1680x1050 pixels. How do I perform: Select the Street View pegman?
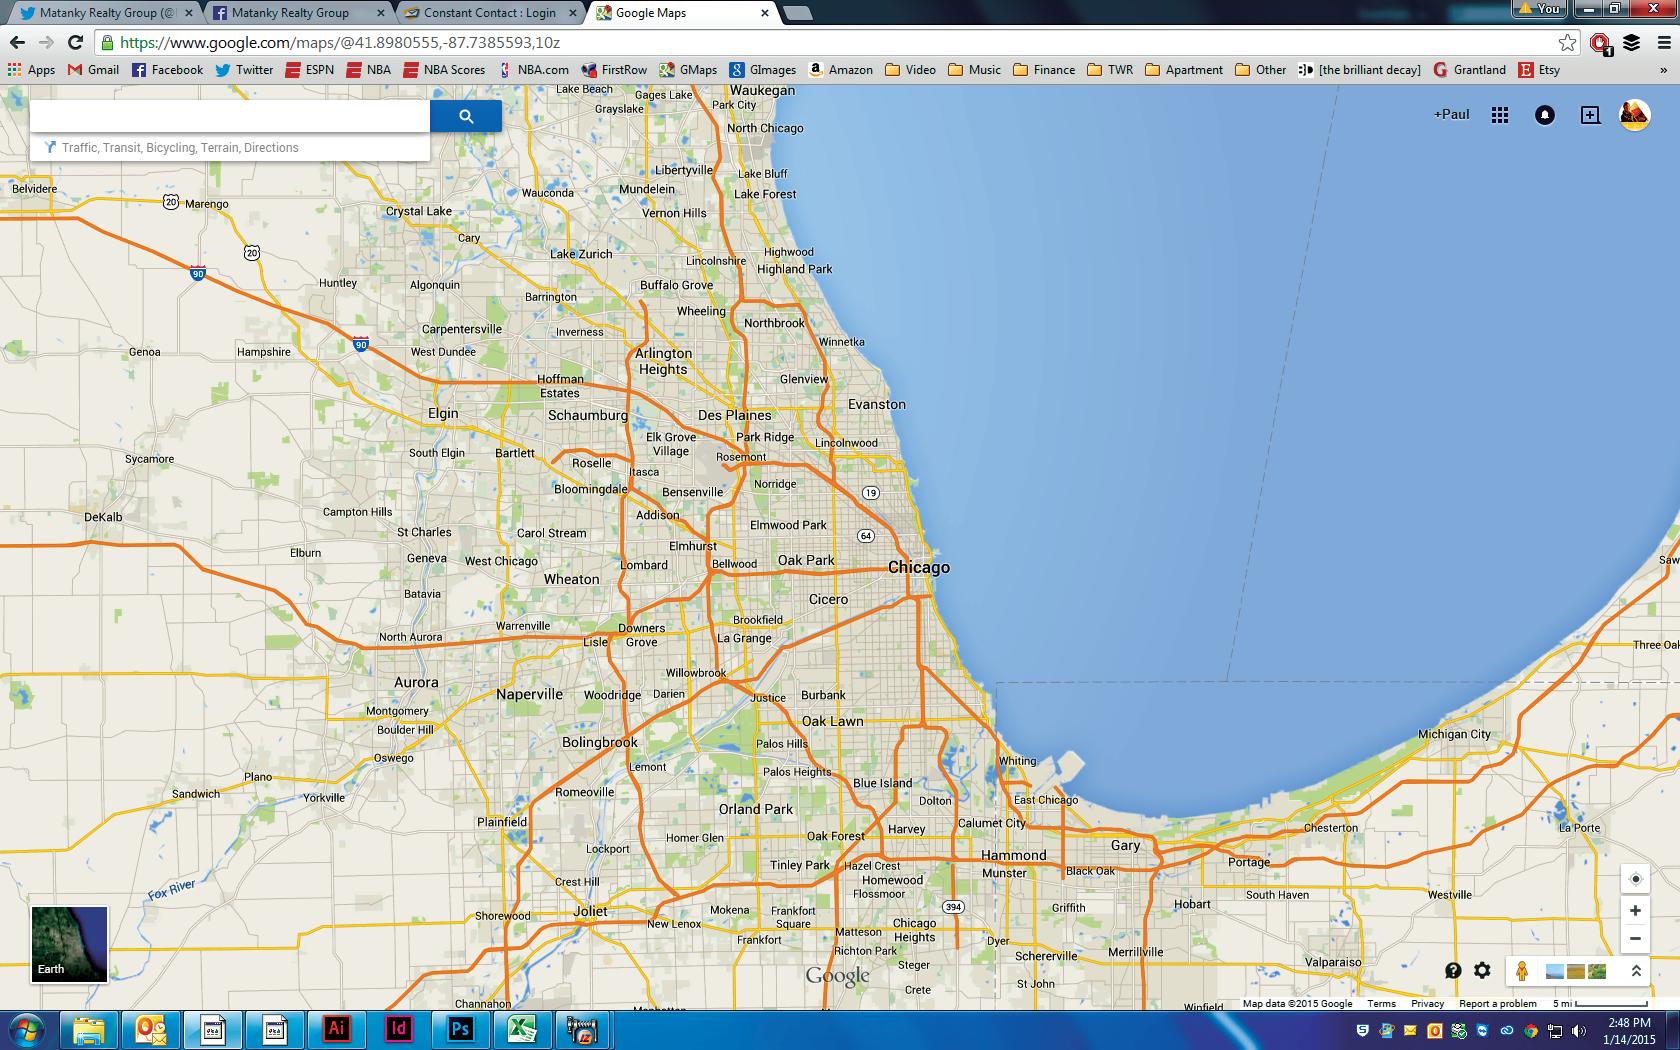[x=1522, y=970]
